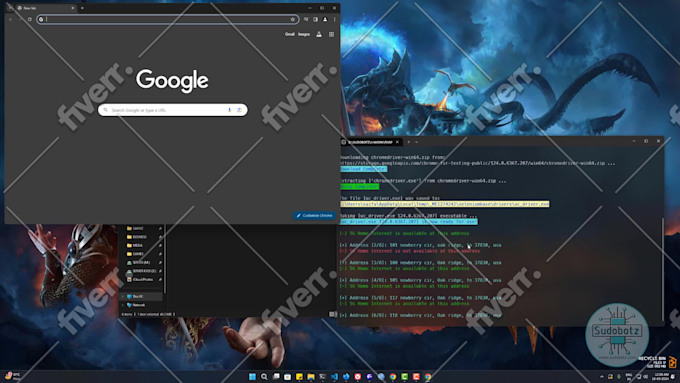680x383 pixels.
Task: Open Chrome media control icon
Action: (306, 19)
